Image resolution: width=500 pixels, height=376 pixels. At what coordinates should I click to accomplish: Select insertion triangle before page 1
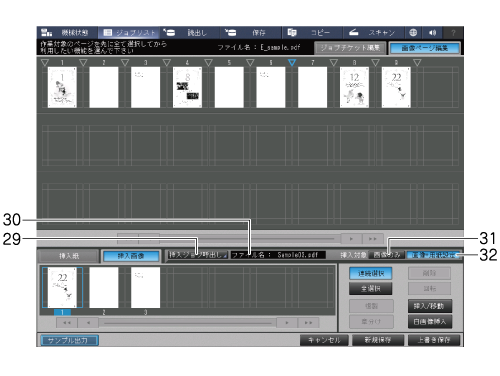[x=45, y=62]
